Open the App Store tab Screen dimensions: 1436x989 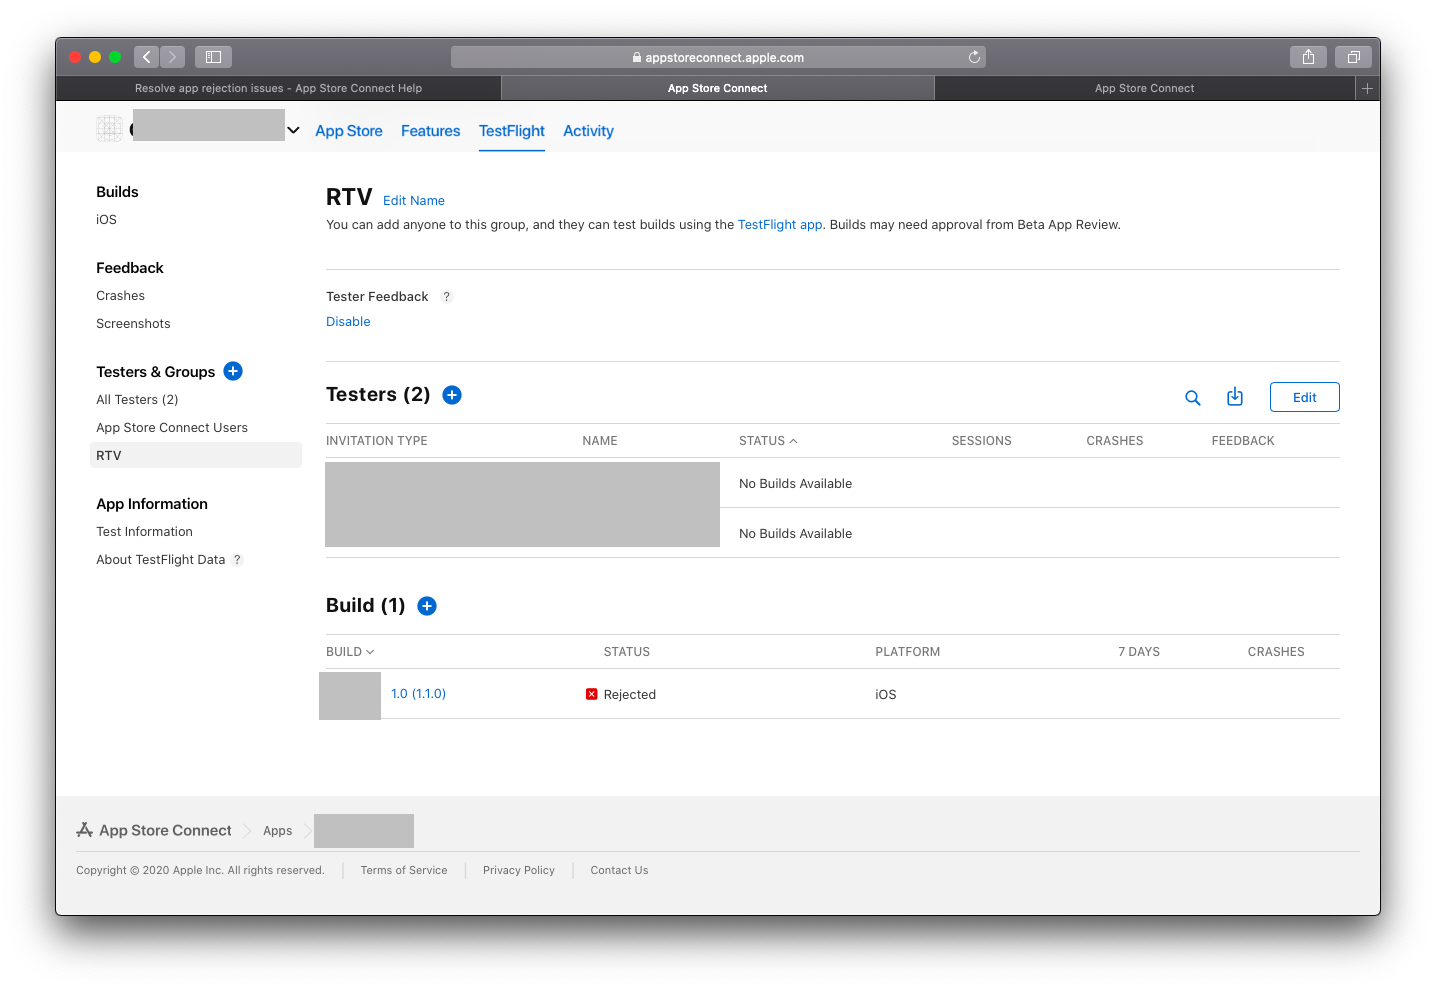click(349, 131)
